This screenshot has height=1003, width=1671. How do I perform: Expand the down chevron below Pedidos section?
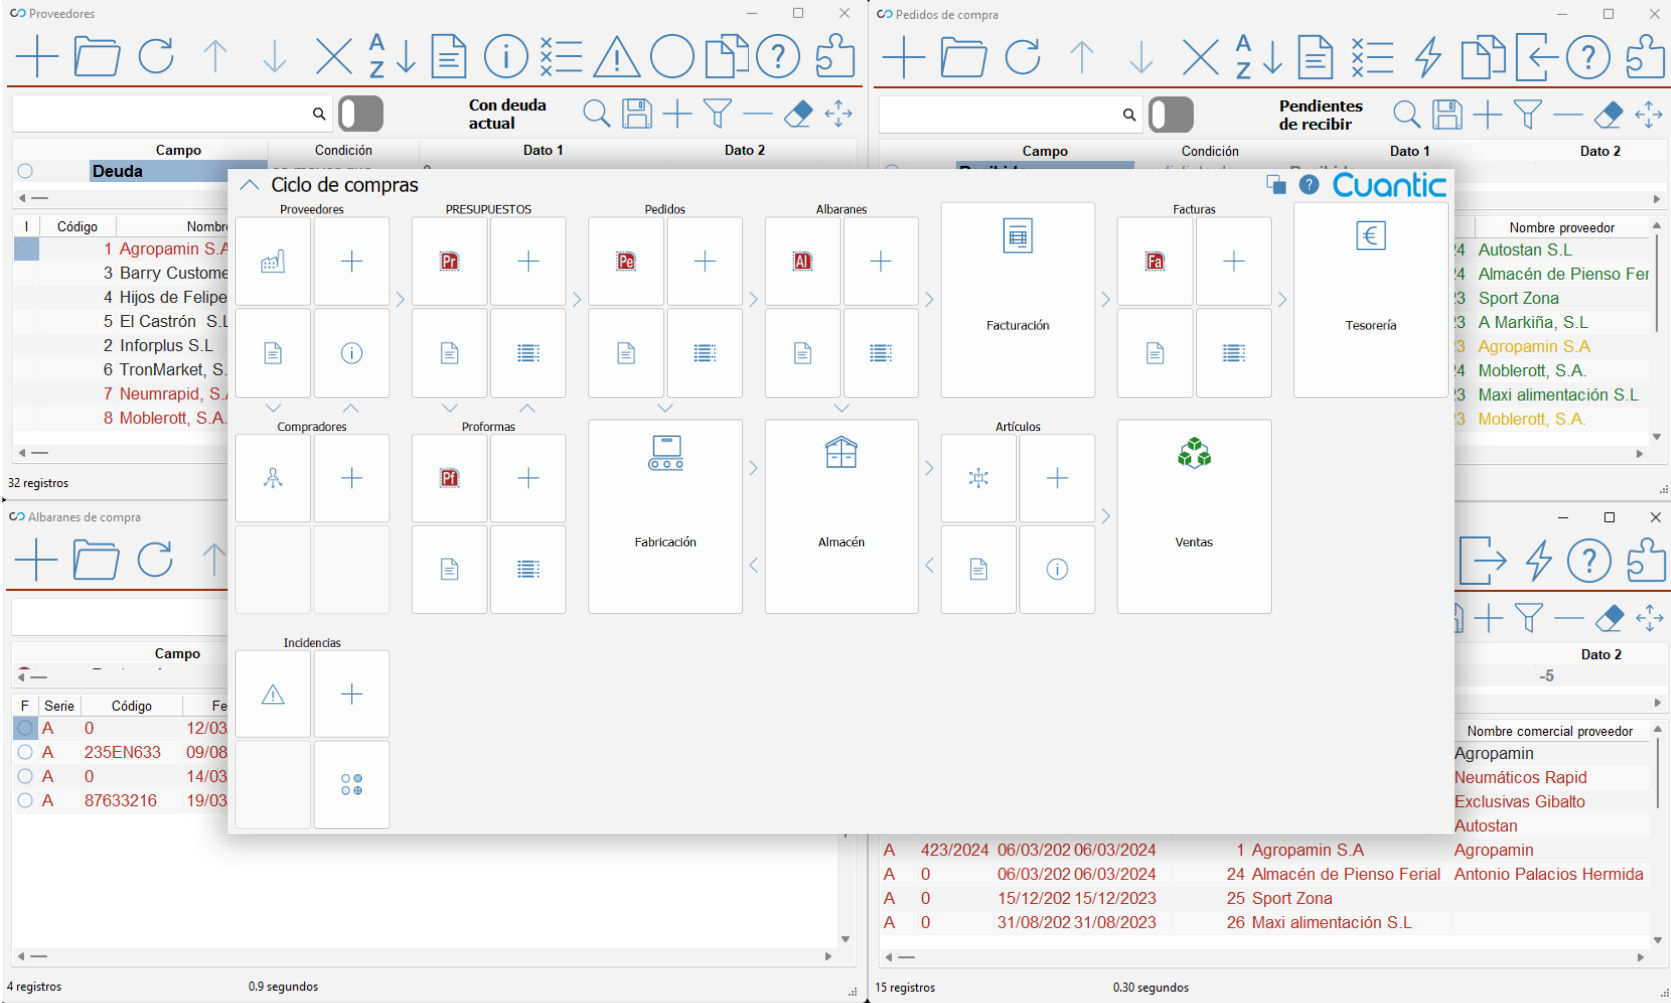click(665, 408)
